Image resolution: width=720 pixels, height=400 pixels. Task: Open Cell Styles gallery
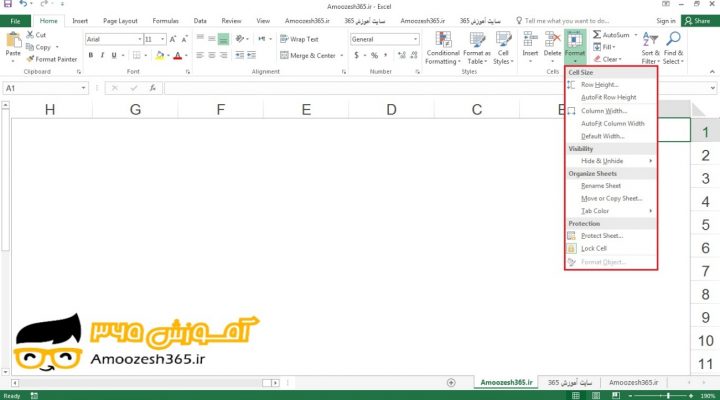coord(503,48)
